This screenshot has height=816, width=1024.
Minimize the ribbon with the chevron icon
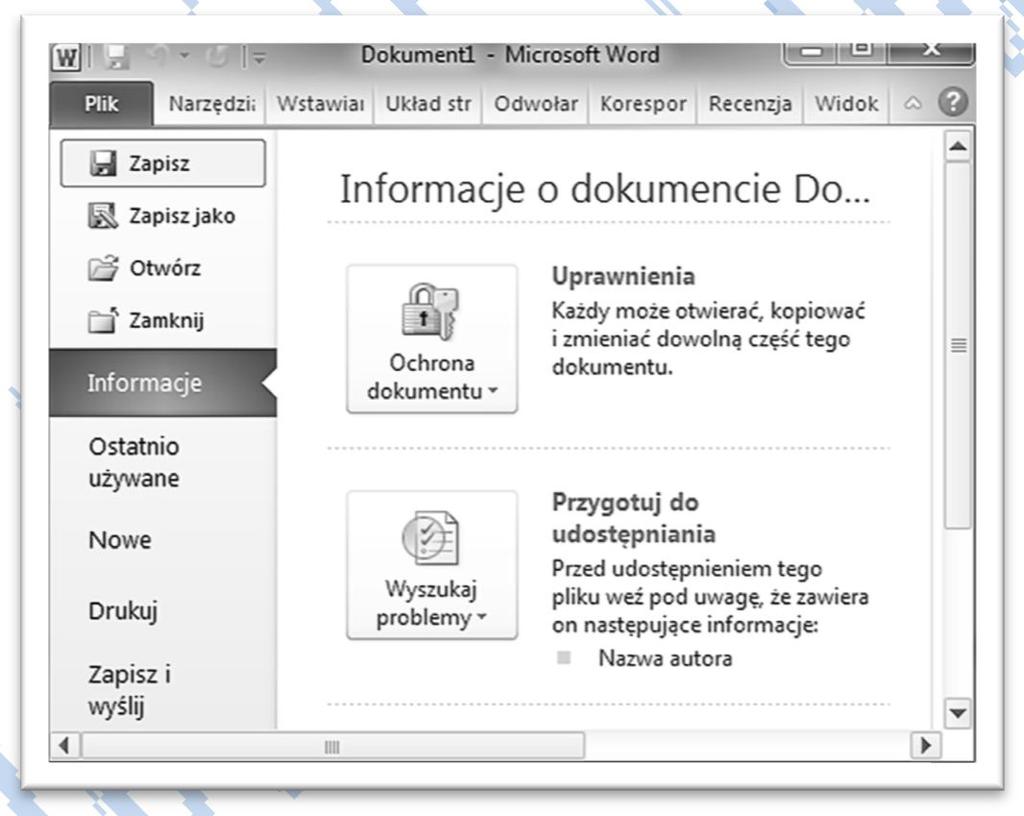[913, 103]
